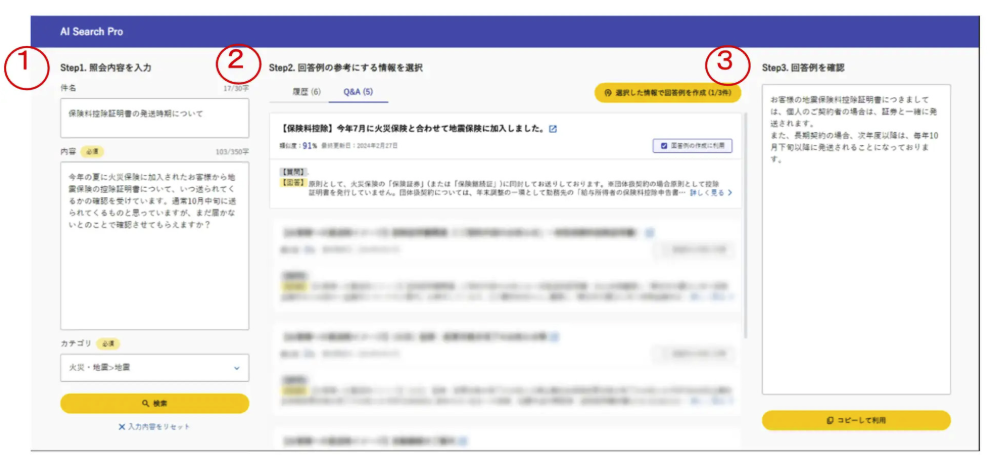
Task: Click into the 件名 subject input field
Action: (x=154, y=117)
